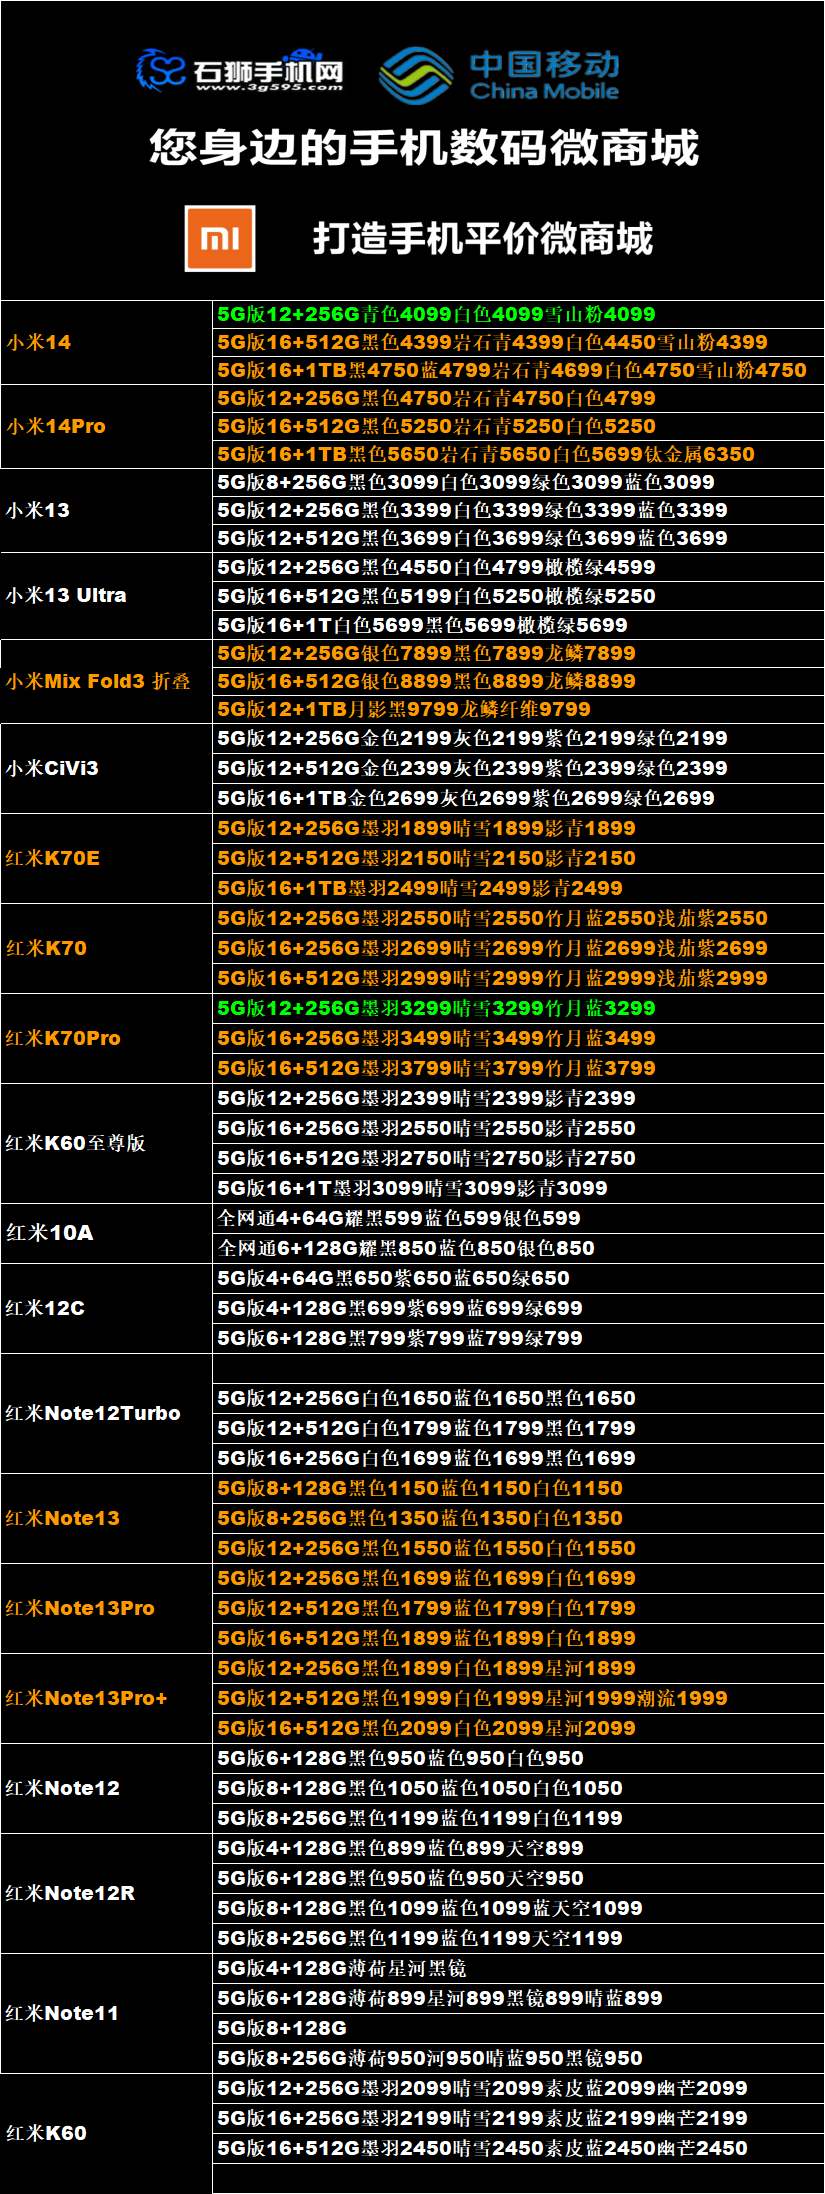
Task: Click the heading 您身边的手机数码微商城
Action: (424, 147)
